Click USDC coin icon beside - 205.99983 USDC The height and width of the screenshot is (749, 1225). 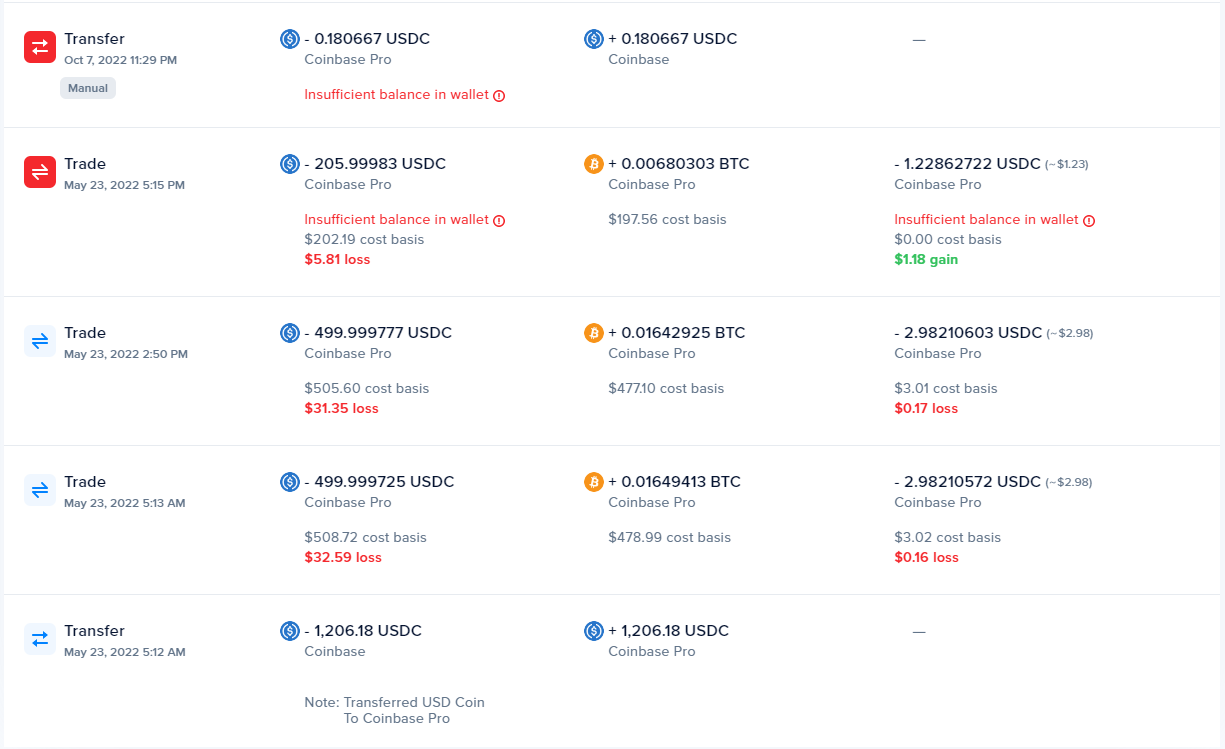[290, 164]
